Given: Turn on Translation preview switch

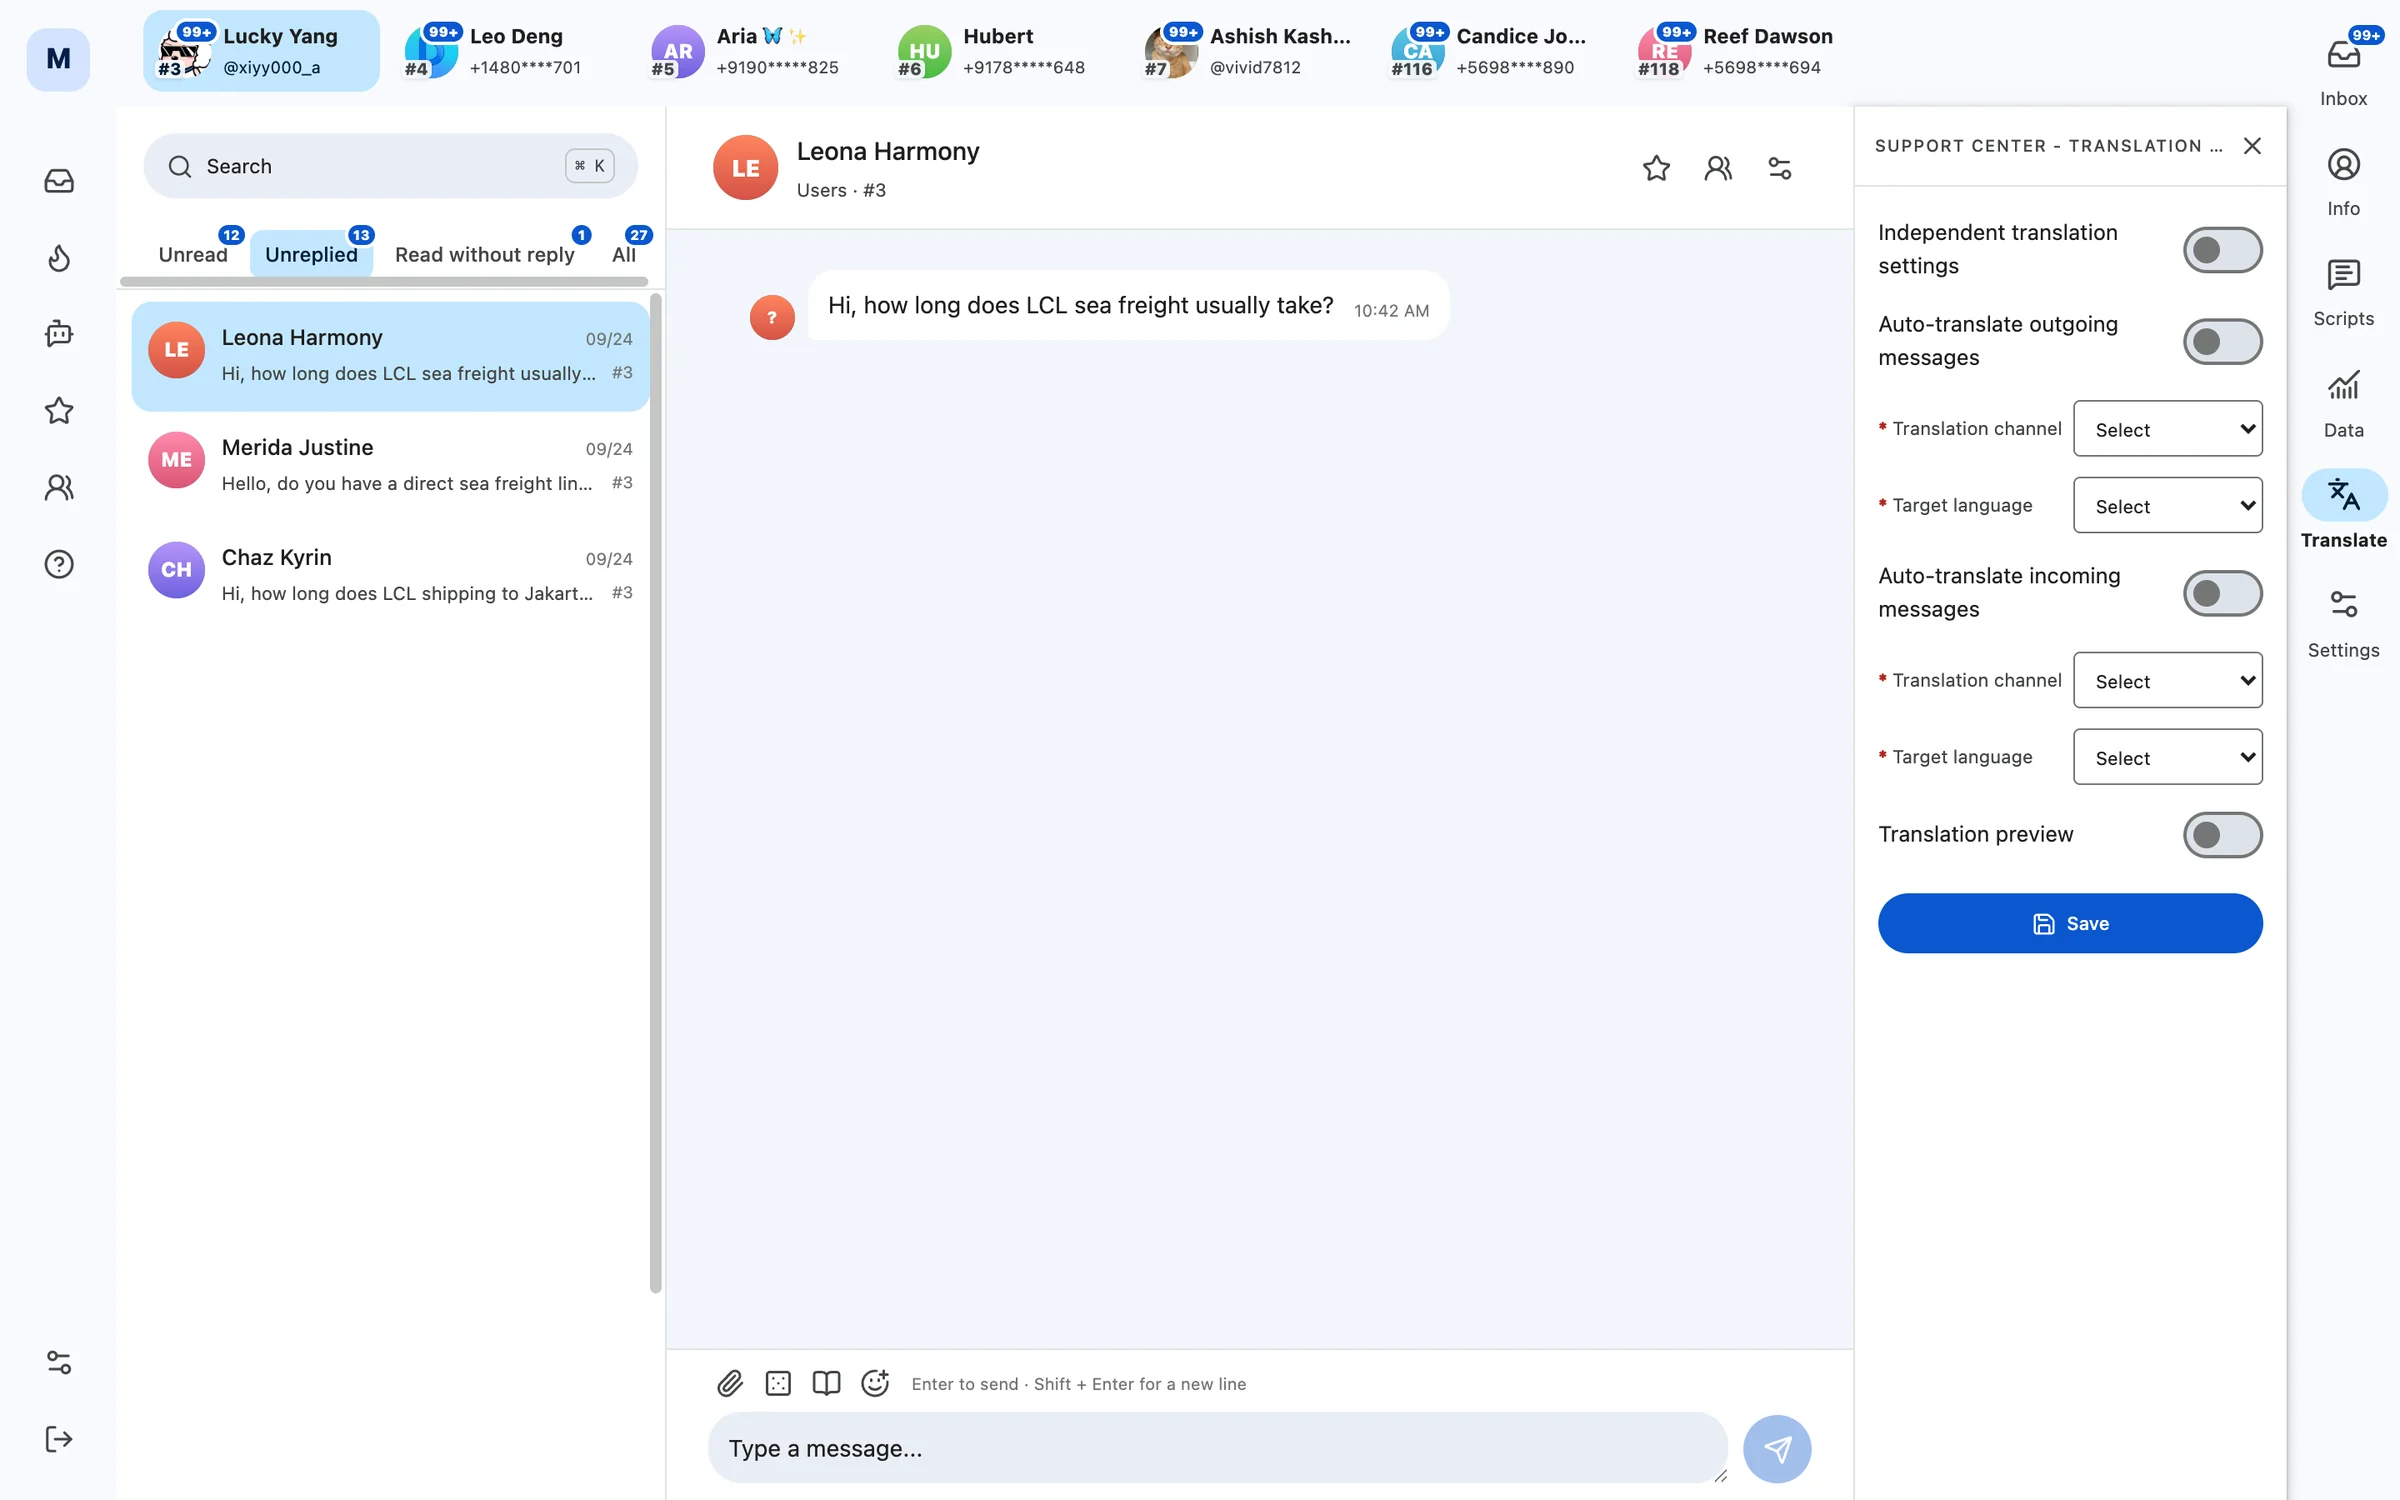Looking at the screenshot, I should click(2222, 834).
